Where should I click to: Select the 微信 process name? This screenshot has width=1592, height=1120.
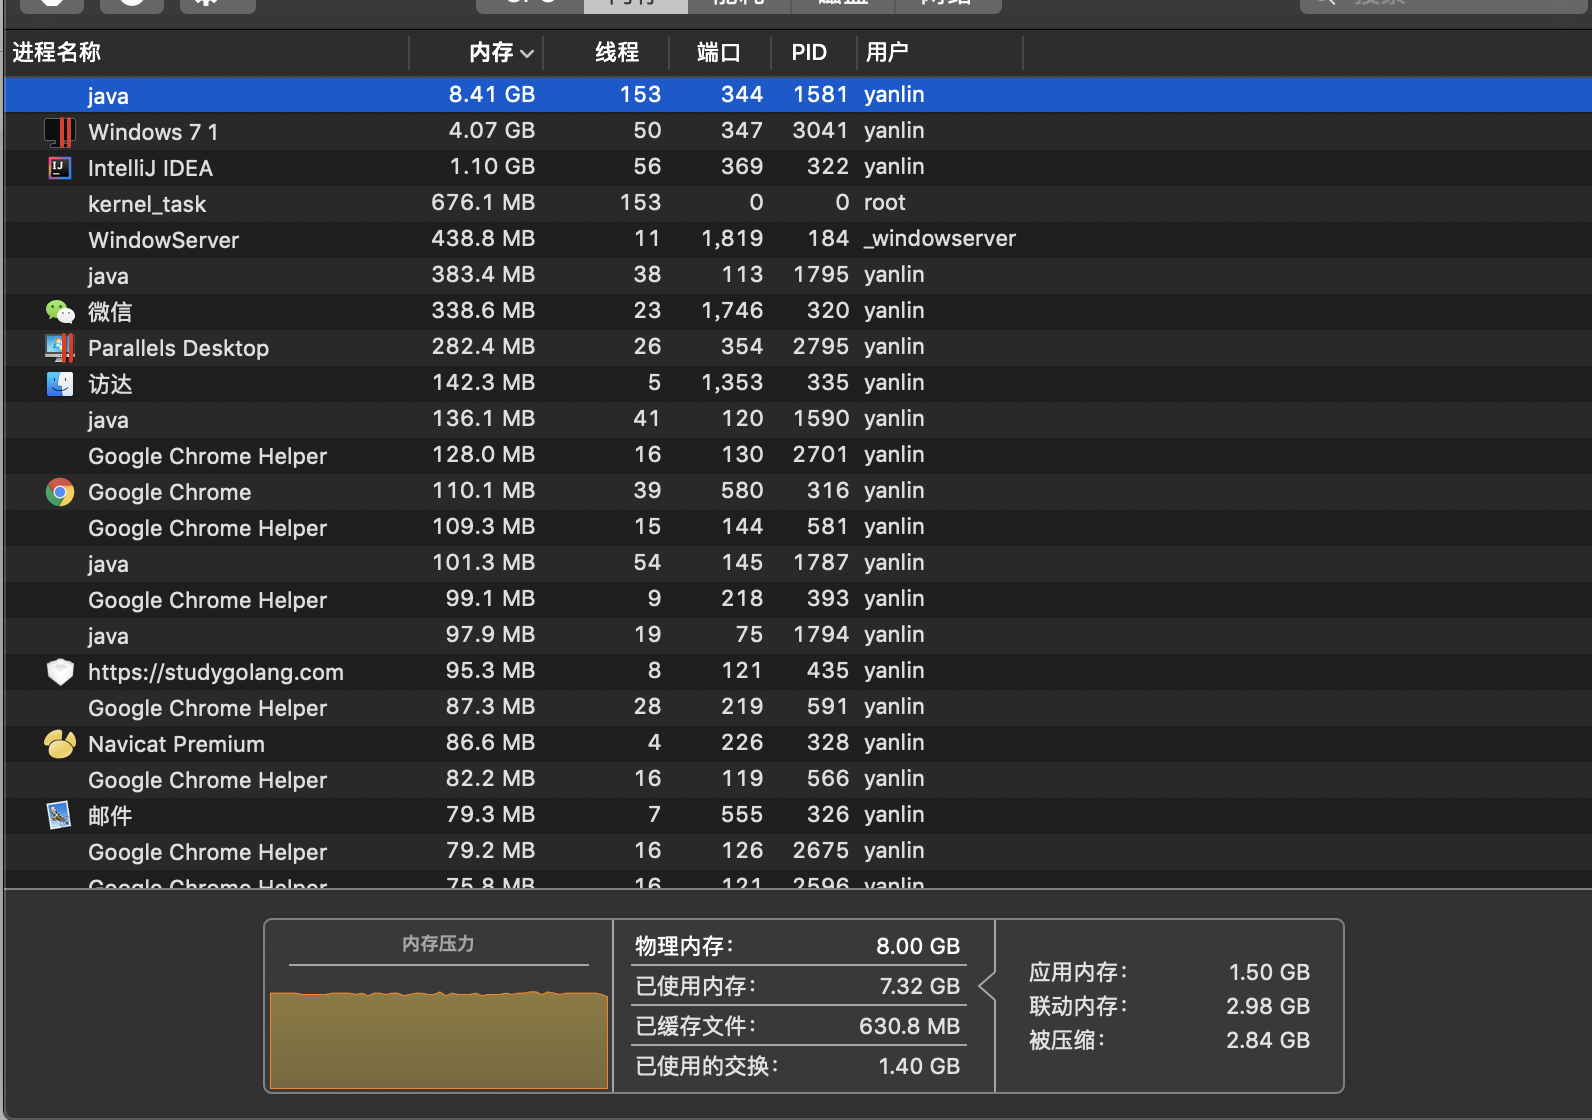pyautogui.click(x=110, y=312)
